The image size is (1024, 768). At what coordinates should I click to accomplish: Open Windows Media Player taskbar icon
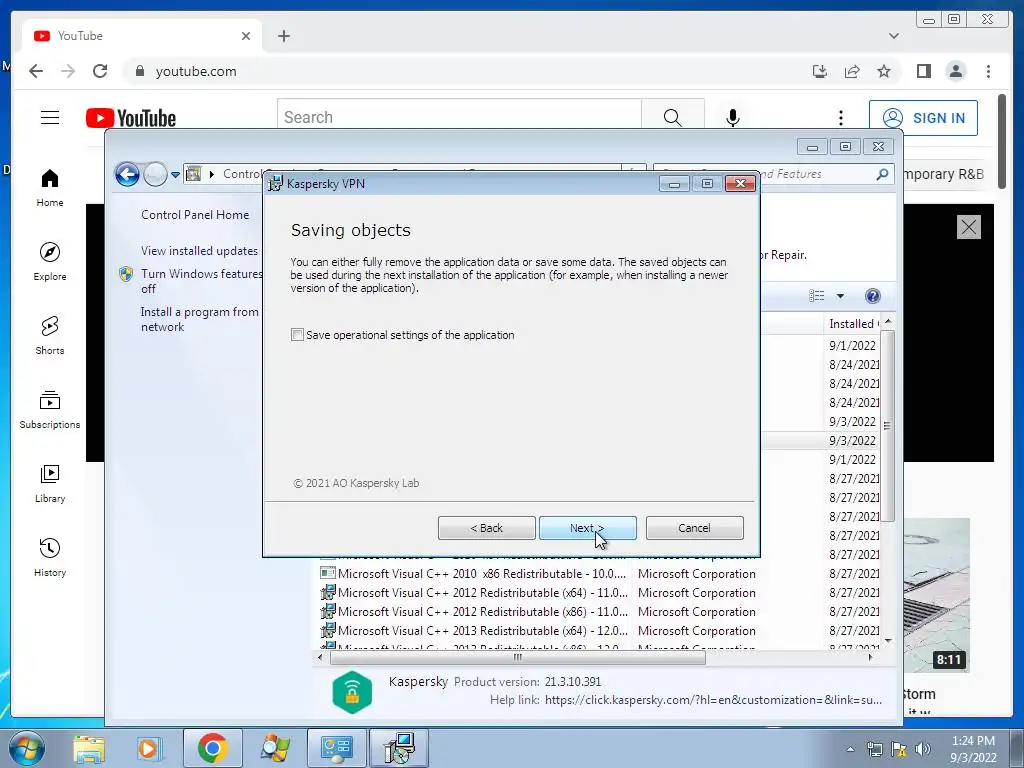(148, 748)
